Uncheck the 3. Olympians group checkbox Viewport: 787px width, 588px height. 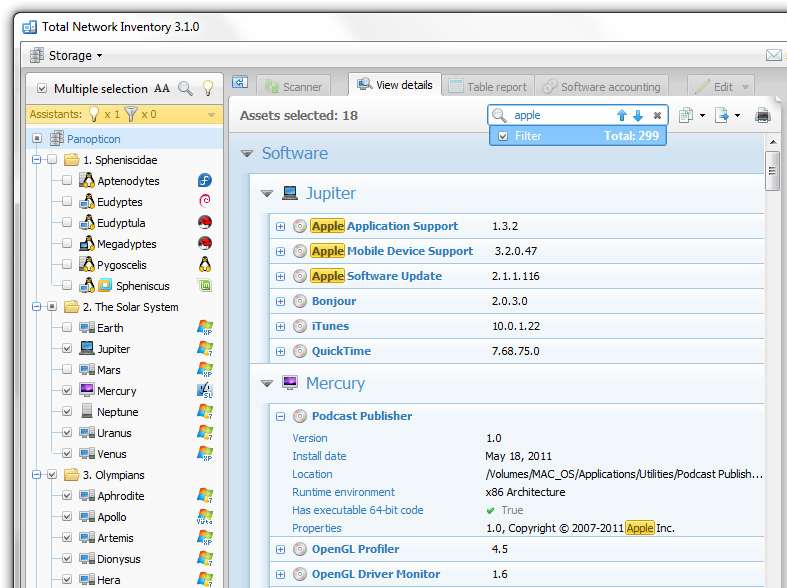pos(52,475)
